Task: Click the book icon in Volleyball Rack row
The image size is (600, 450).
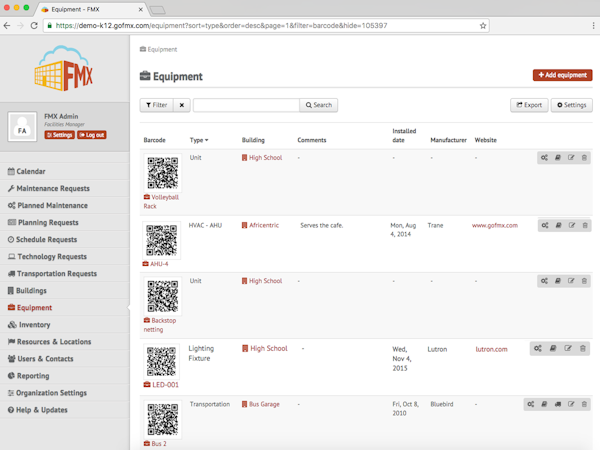Action: point(558,158)
